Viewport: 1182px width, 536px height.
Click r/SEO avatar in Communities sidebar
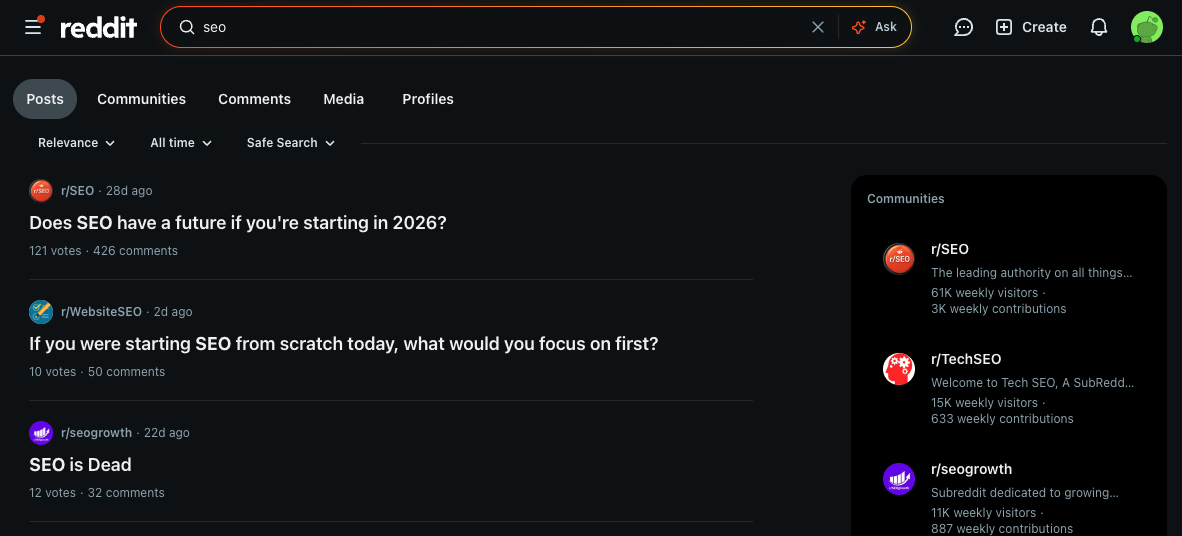[899, 259]
